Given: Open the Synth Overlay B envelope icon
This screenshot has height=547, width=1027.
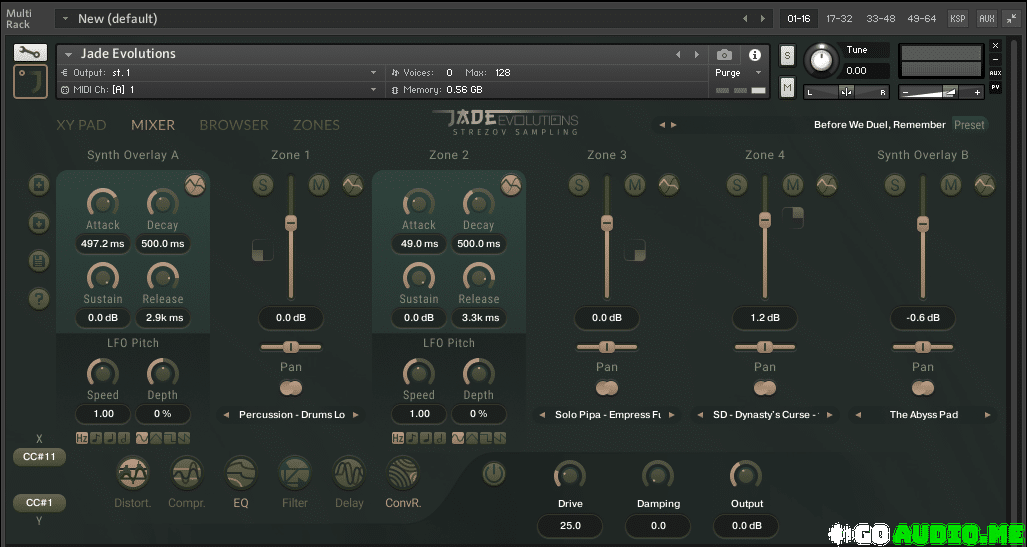Looking at the screenshot, I should click(984, 185).
